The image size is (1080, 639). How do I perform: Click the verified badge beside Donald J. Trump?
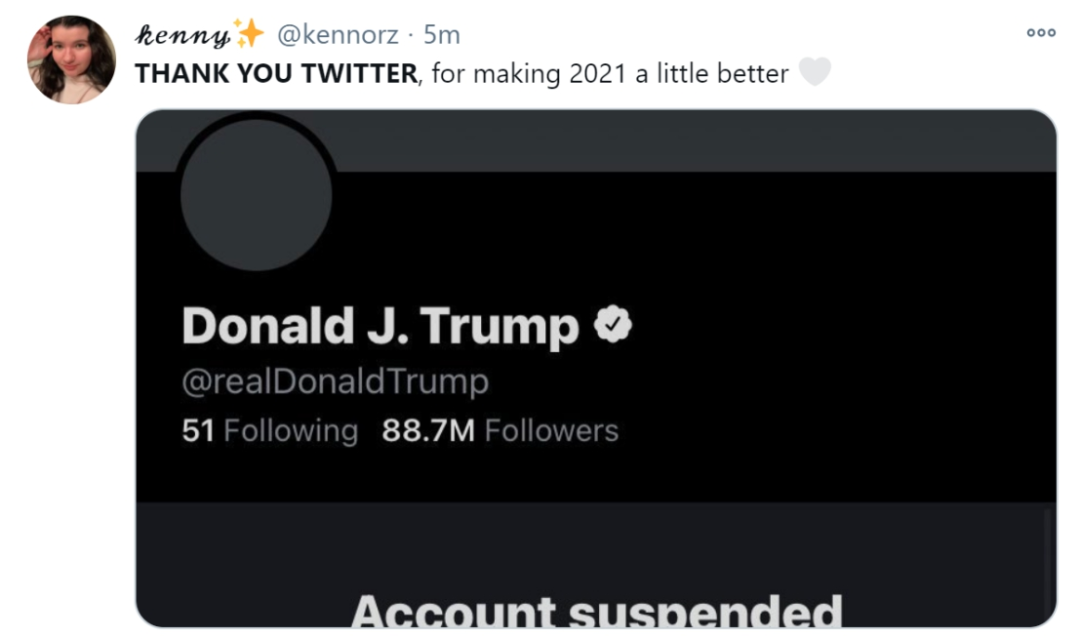point(612,324)
